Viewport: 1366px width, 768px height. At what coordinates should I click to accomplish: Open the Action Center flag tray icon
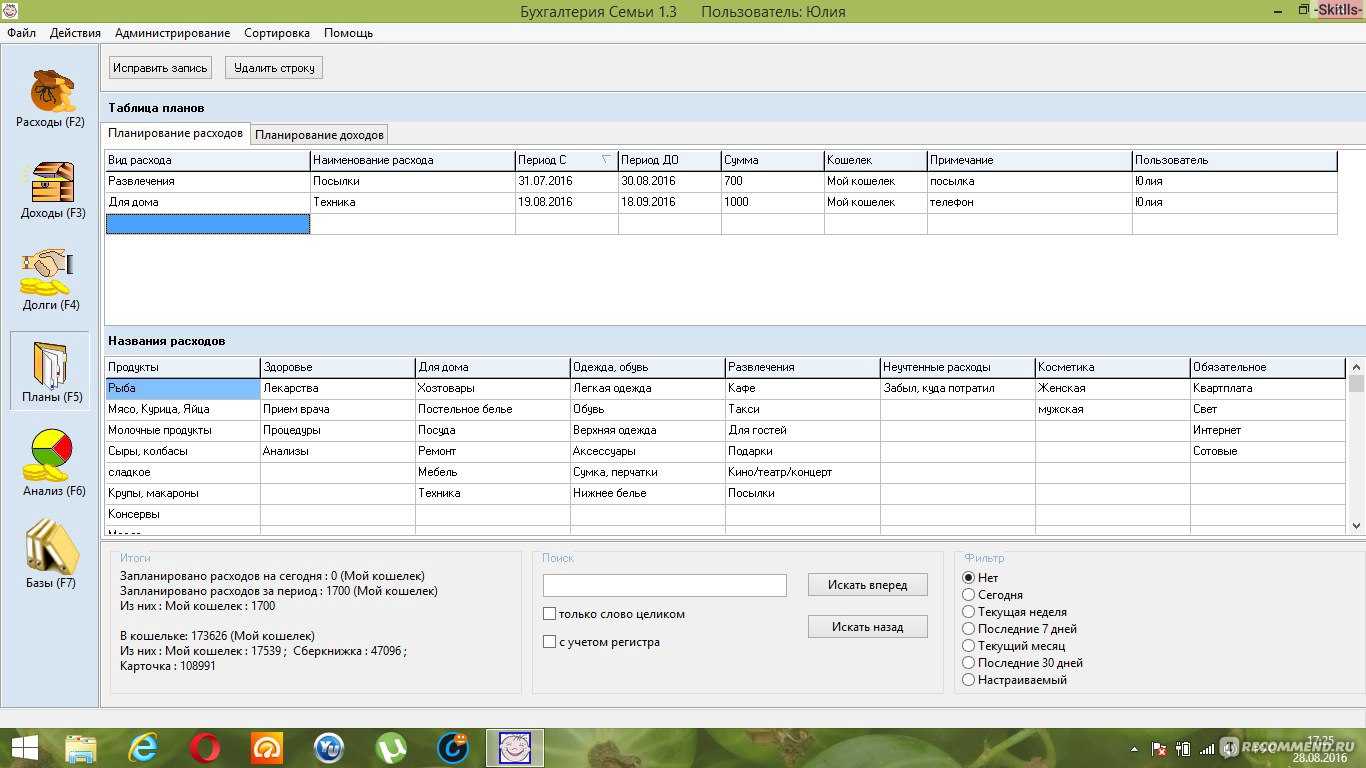[x=1160, y=749]
